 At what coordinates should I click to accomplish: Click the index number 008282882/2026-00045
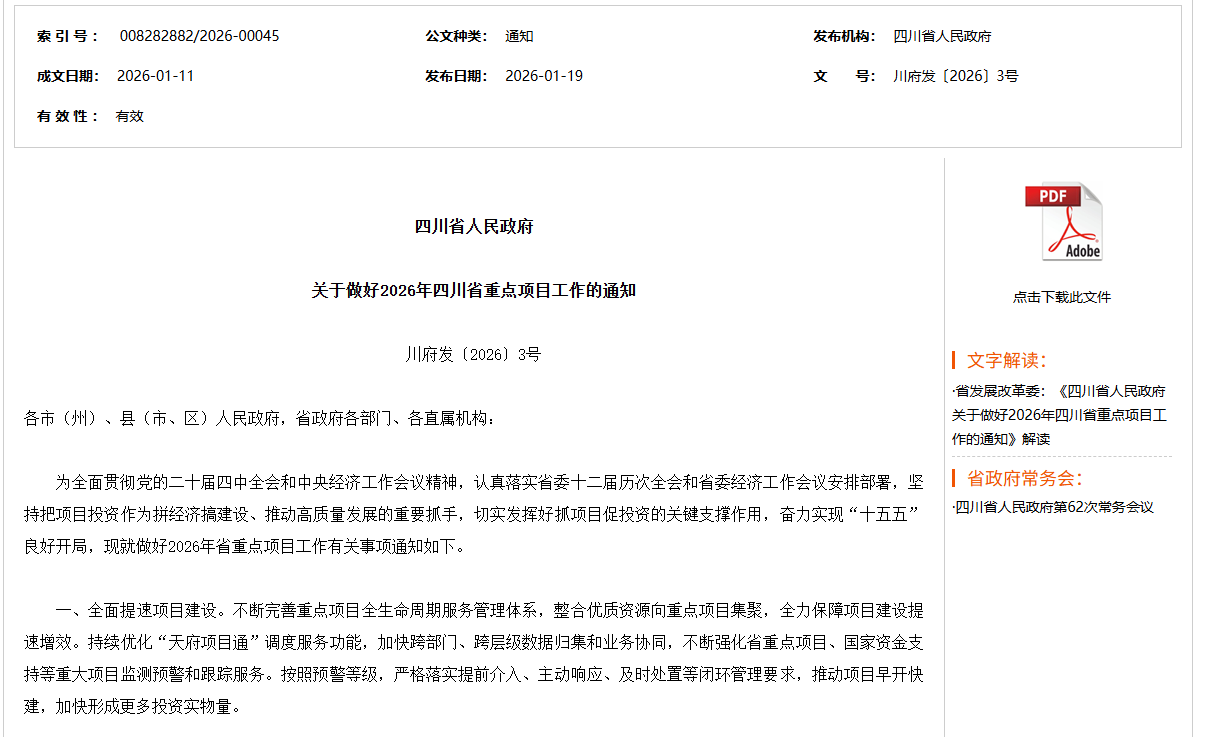point(199,36)
